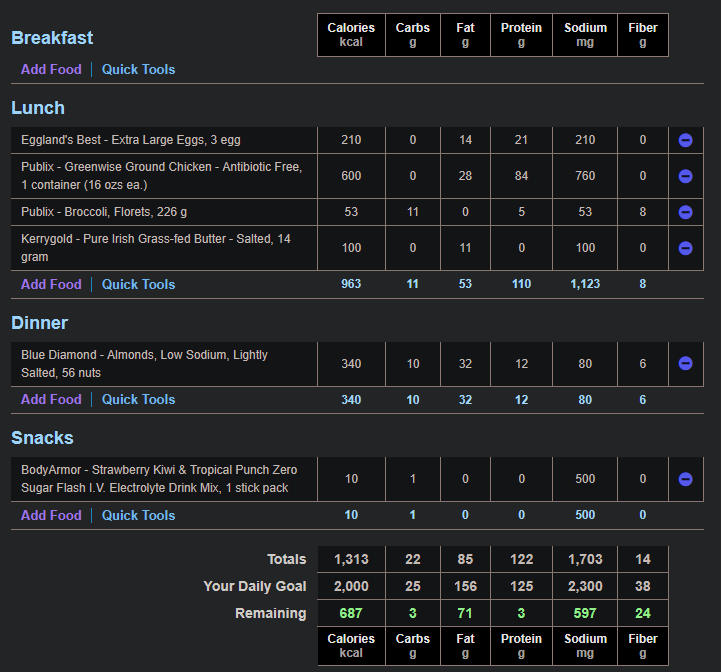The height and width of the screenshot is (672, 721).
Task: Select the Daily Goal calories value 2,000
Action: [x=351, y=586]
